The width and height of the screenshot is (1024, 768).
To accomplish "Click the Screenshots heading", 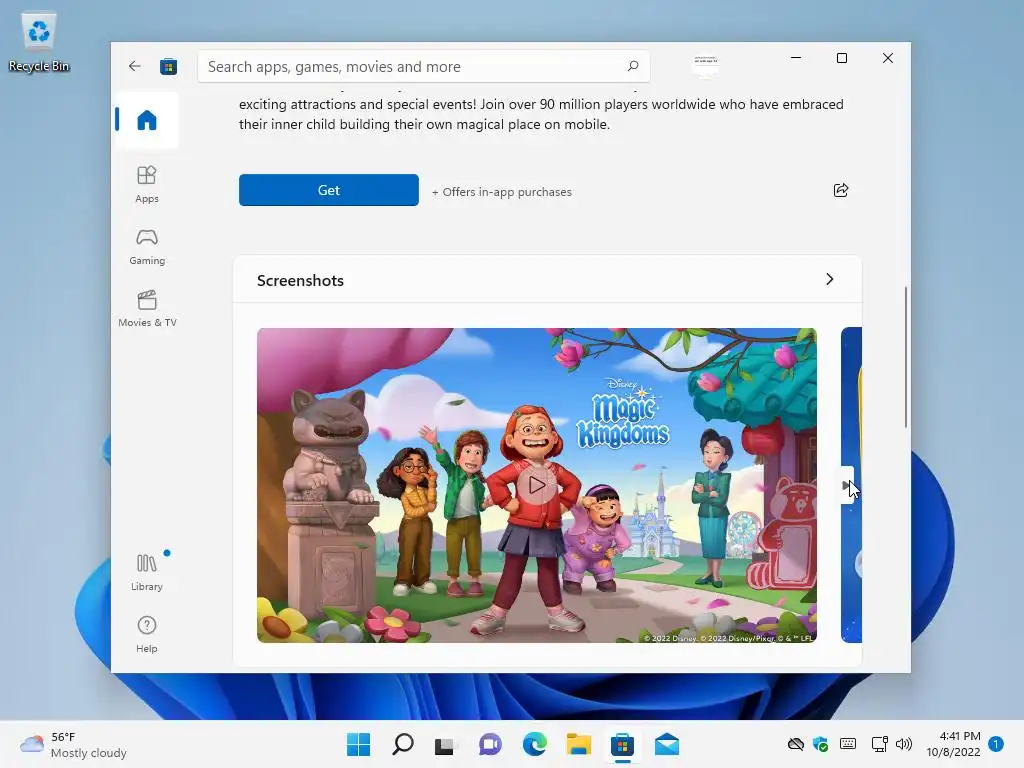I will 300,280.
